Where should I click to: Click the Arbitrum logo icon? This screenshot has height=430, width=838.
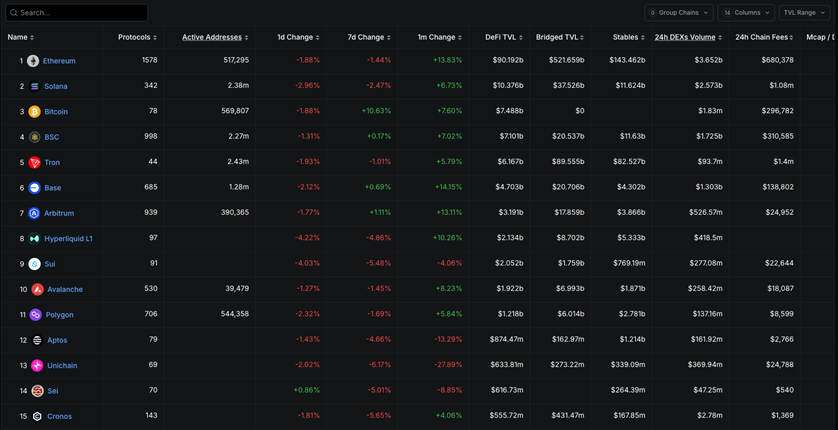pyautogui.click(x=34, y=213)
